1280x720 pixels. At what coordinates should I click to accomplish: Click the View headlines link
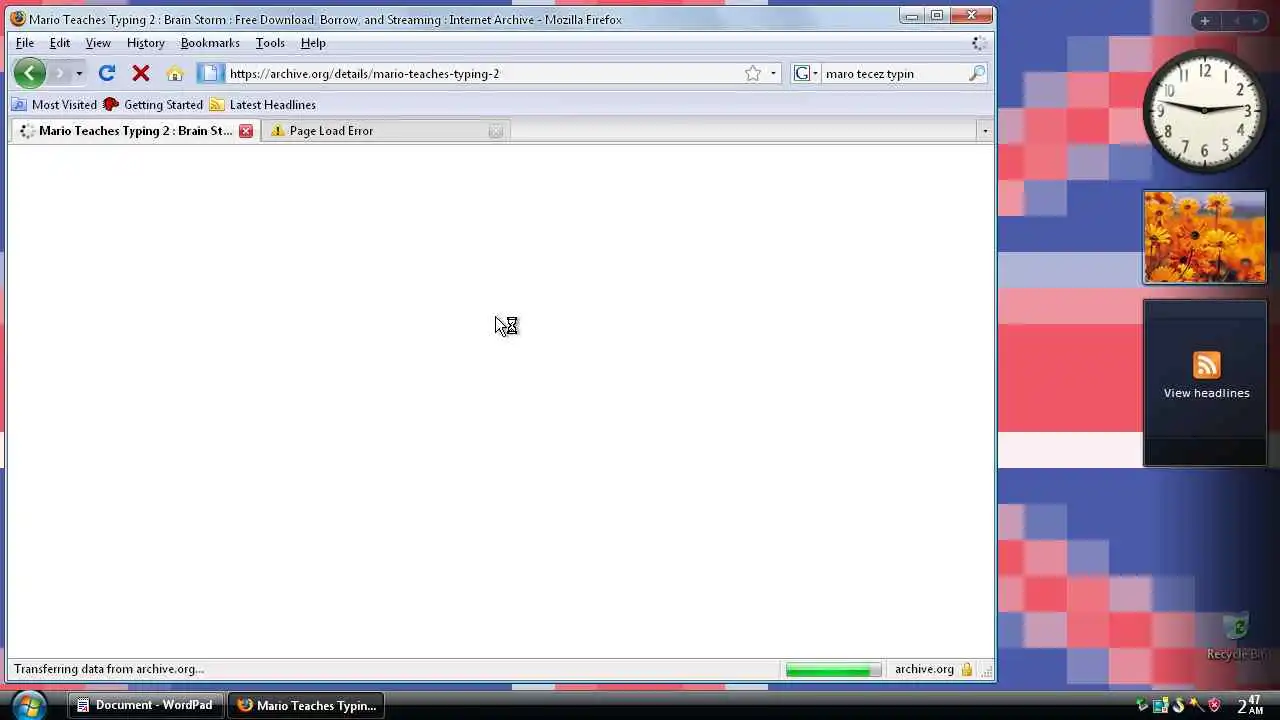point(1207,393)
